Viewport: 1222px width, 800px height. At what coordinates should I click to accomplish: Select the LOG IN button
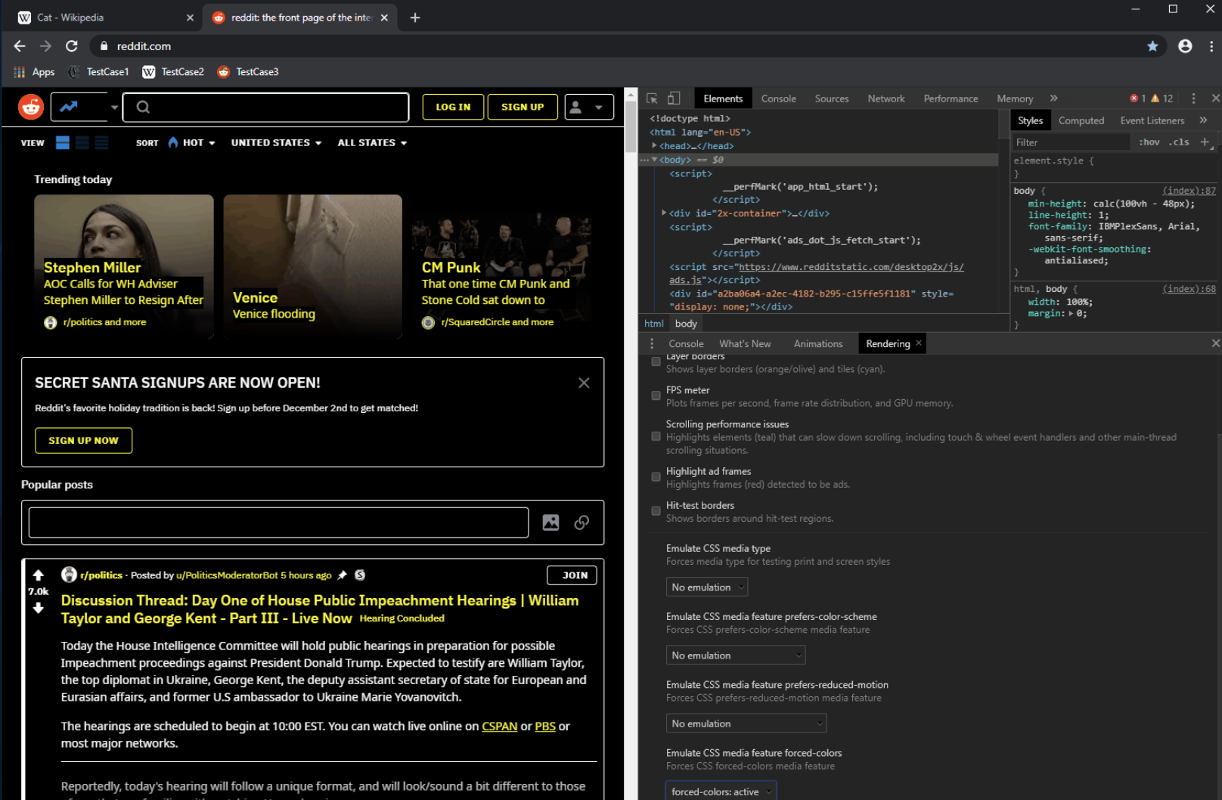[453, 107]
